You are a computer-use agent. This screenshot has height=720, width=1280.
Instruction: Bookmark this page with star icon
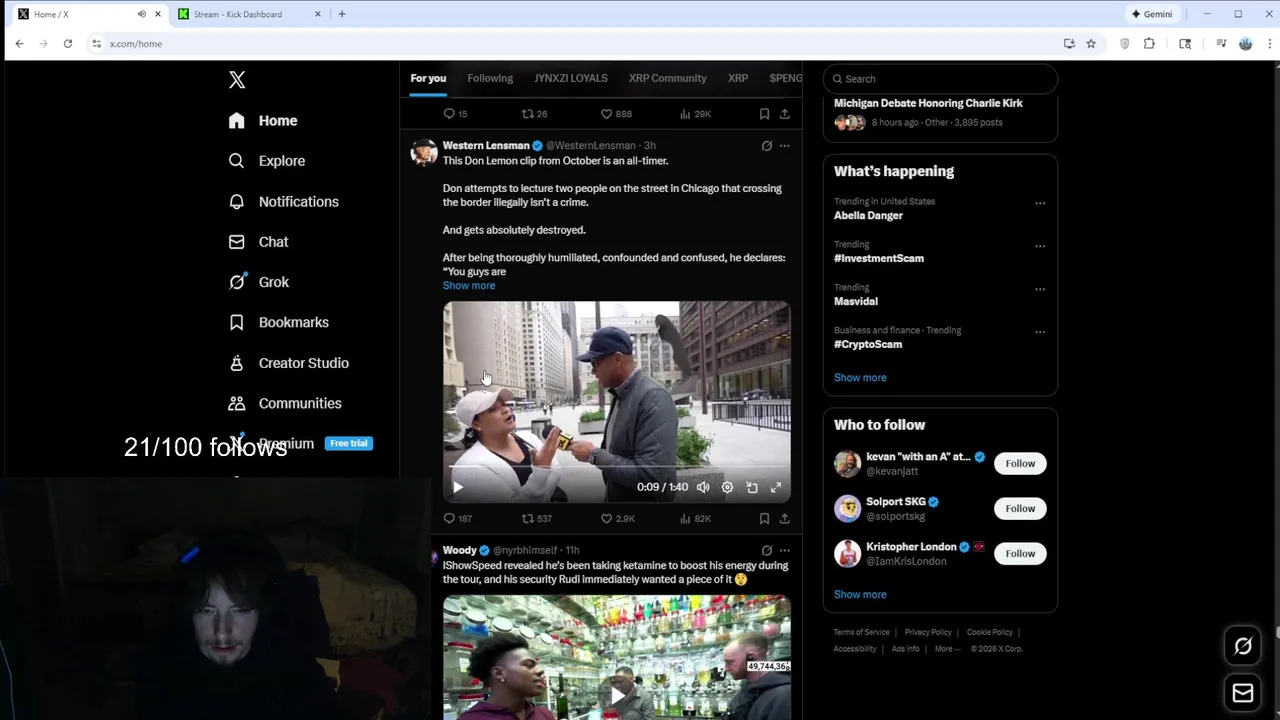click(x=1091, y=44)
